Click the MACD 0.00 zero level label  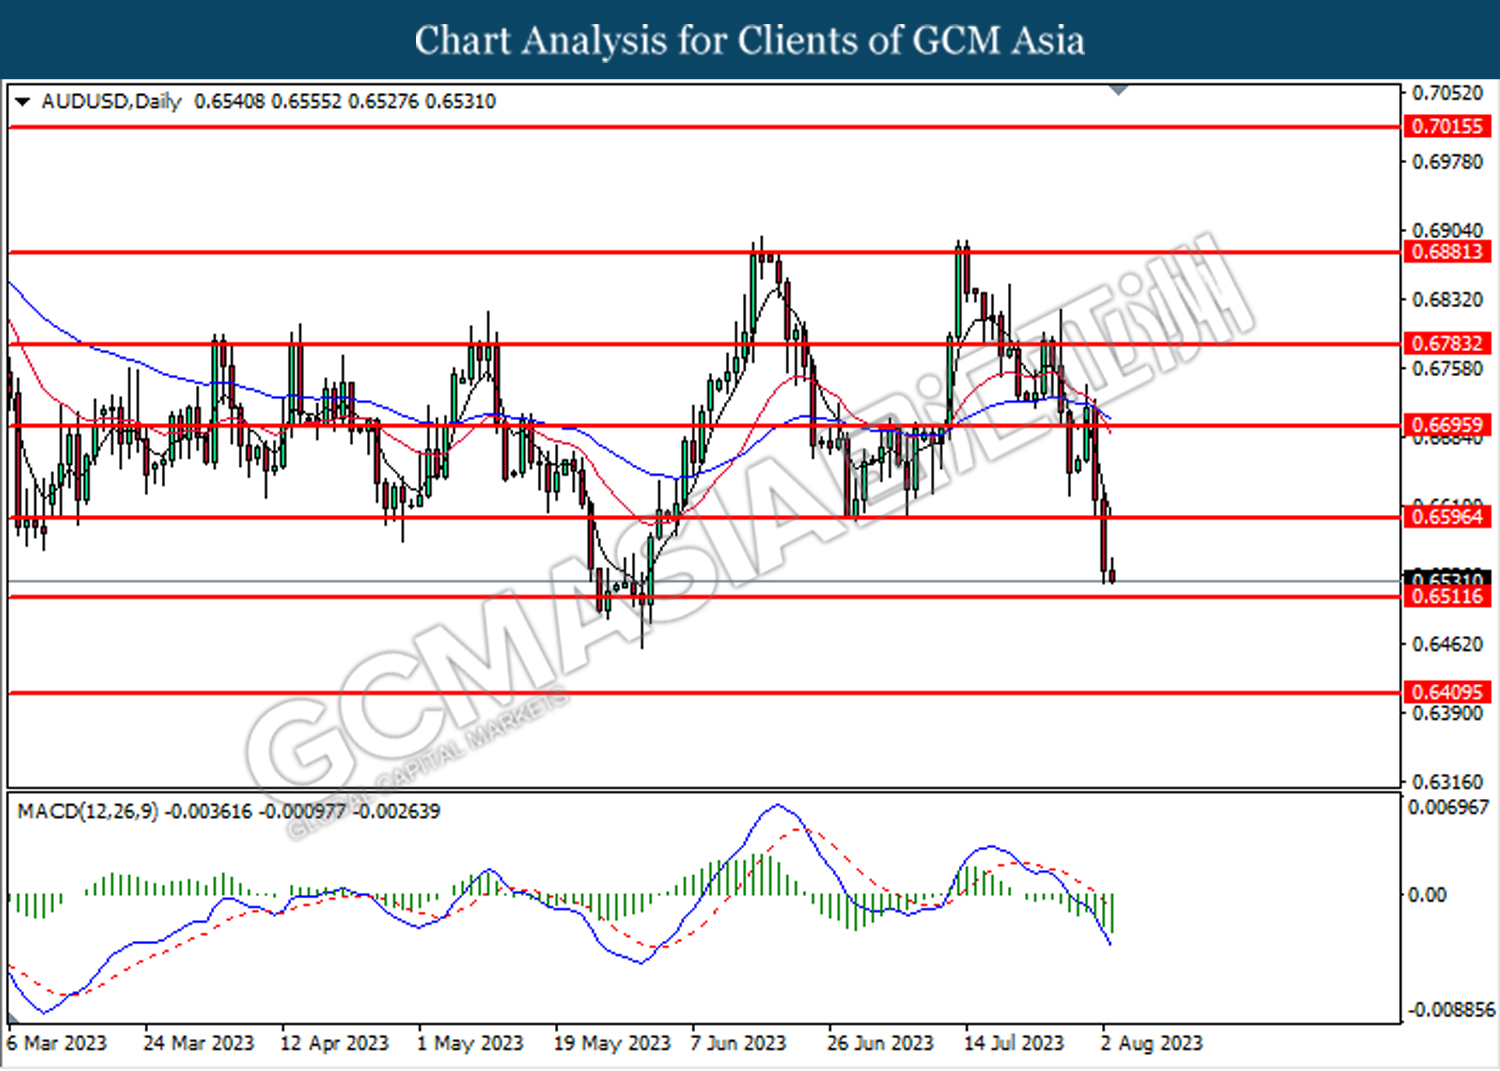click(x=1427, y=895)
